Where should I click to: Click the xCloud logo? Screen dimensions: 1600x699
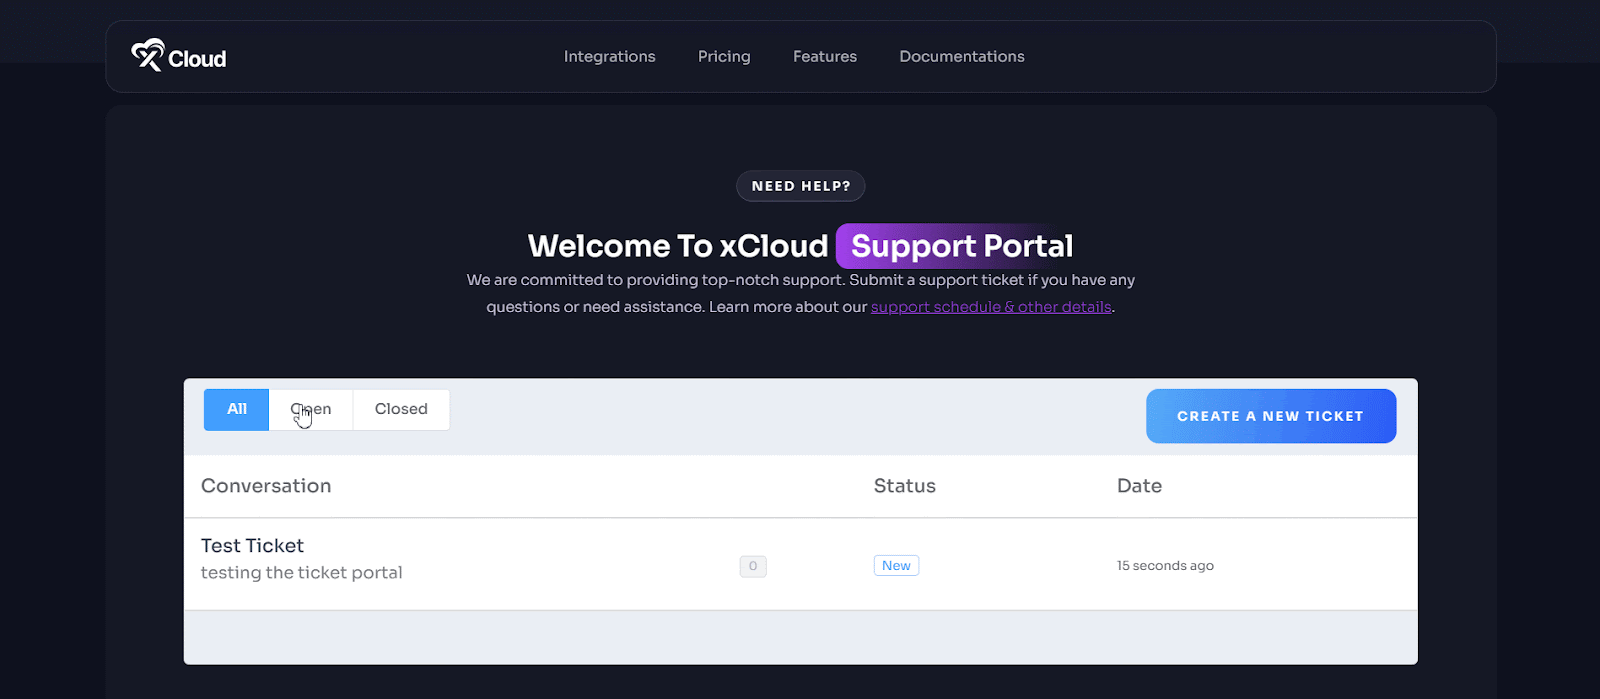[x=179, y=56]
